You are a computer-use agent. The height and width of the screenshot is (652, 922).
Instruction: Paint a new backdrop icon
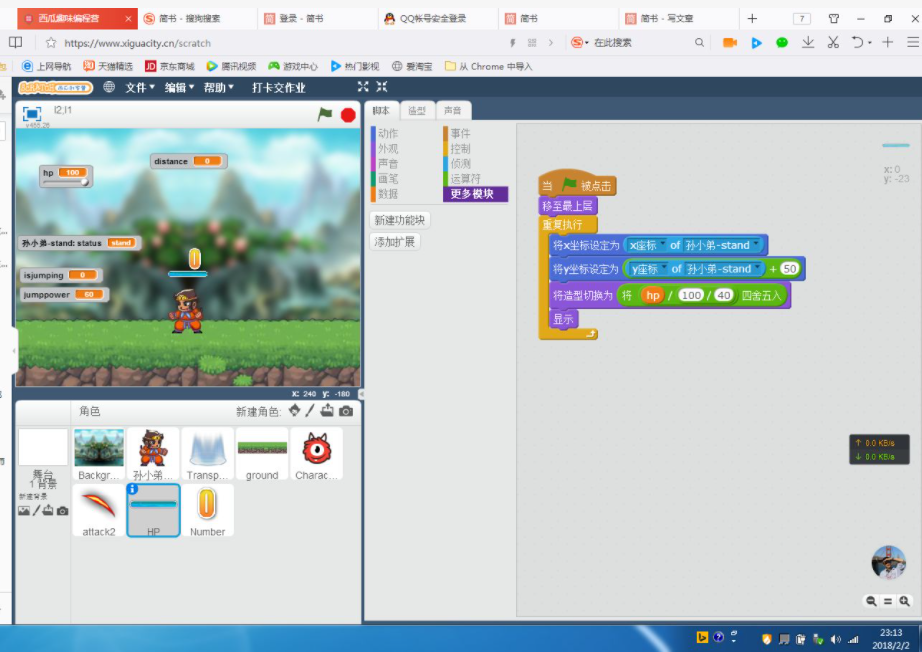click(36, 510)
